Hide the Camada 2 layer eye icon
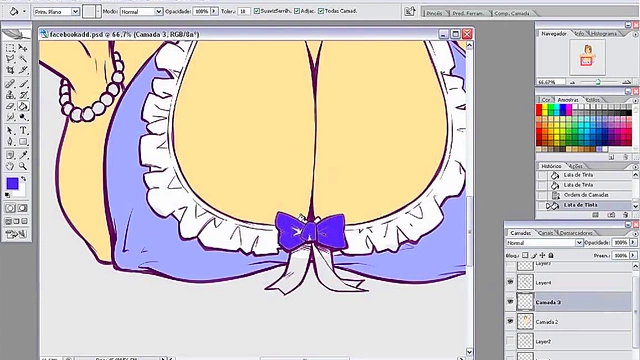 [510, 321]
